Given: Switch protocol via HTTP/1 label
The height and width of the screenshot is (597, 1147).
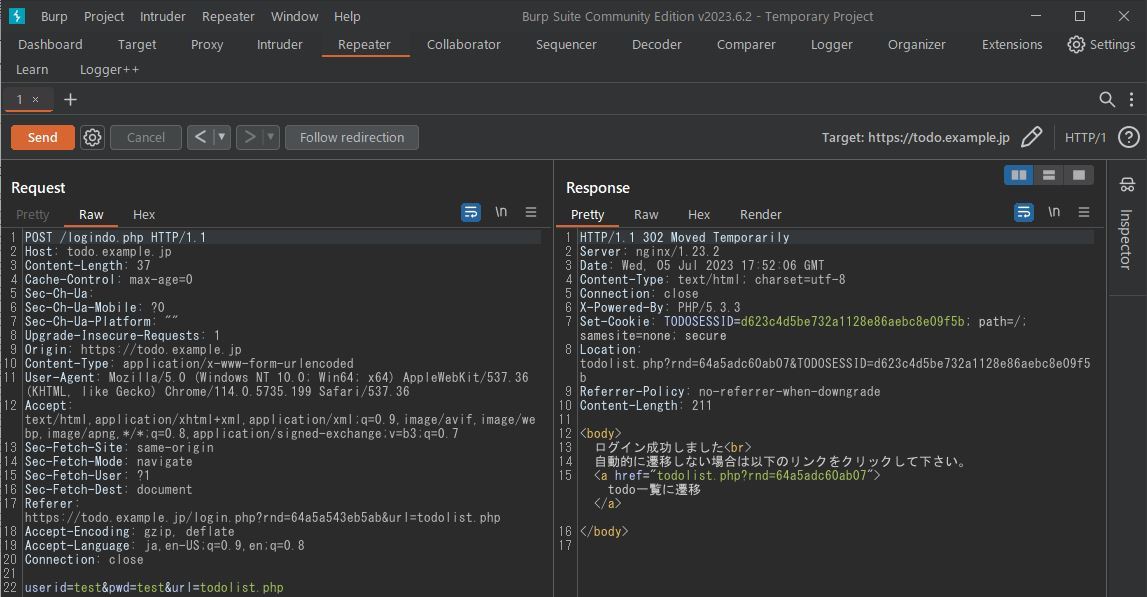Looking at the screenshot, I should (1085, 138).
